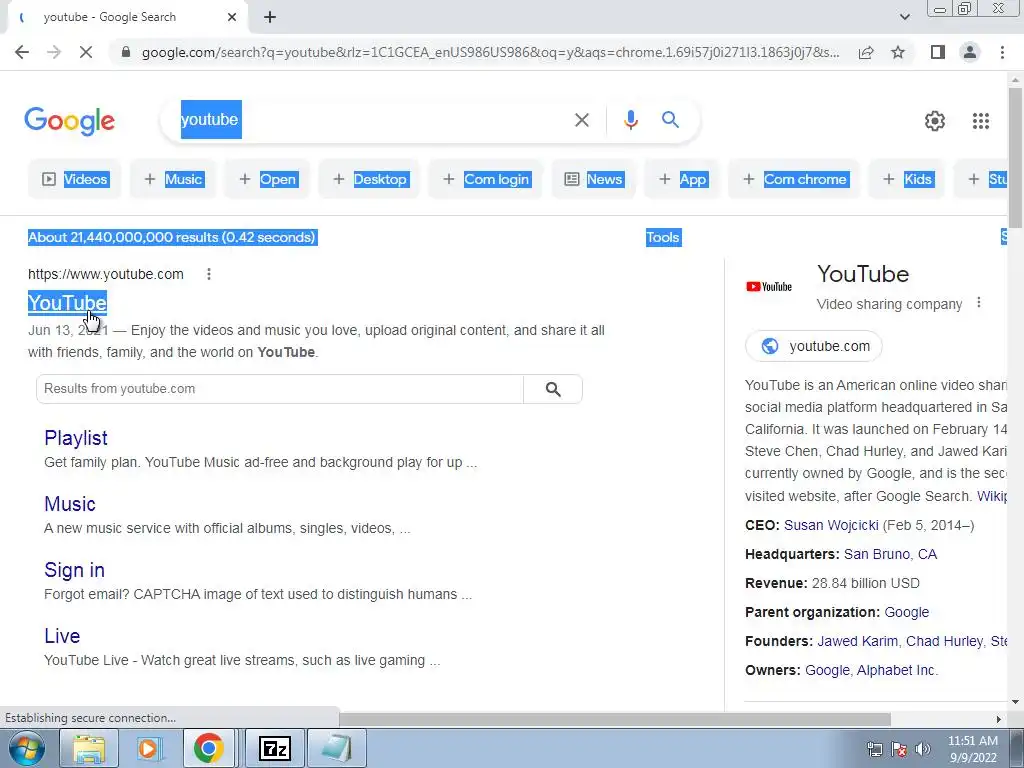Open 7-Zip from the taskbar

click(x=275, y=748)
